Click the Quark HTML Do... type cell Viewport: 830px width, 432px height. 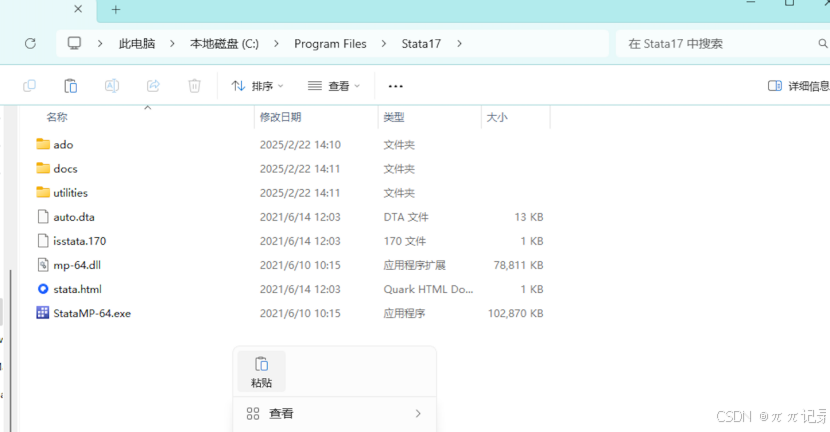click(x=428, y=289)
